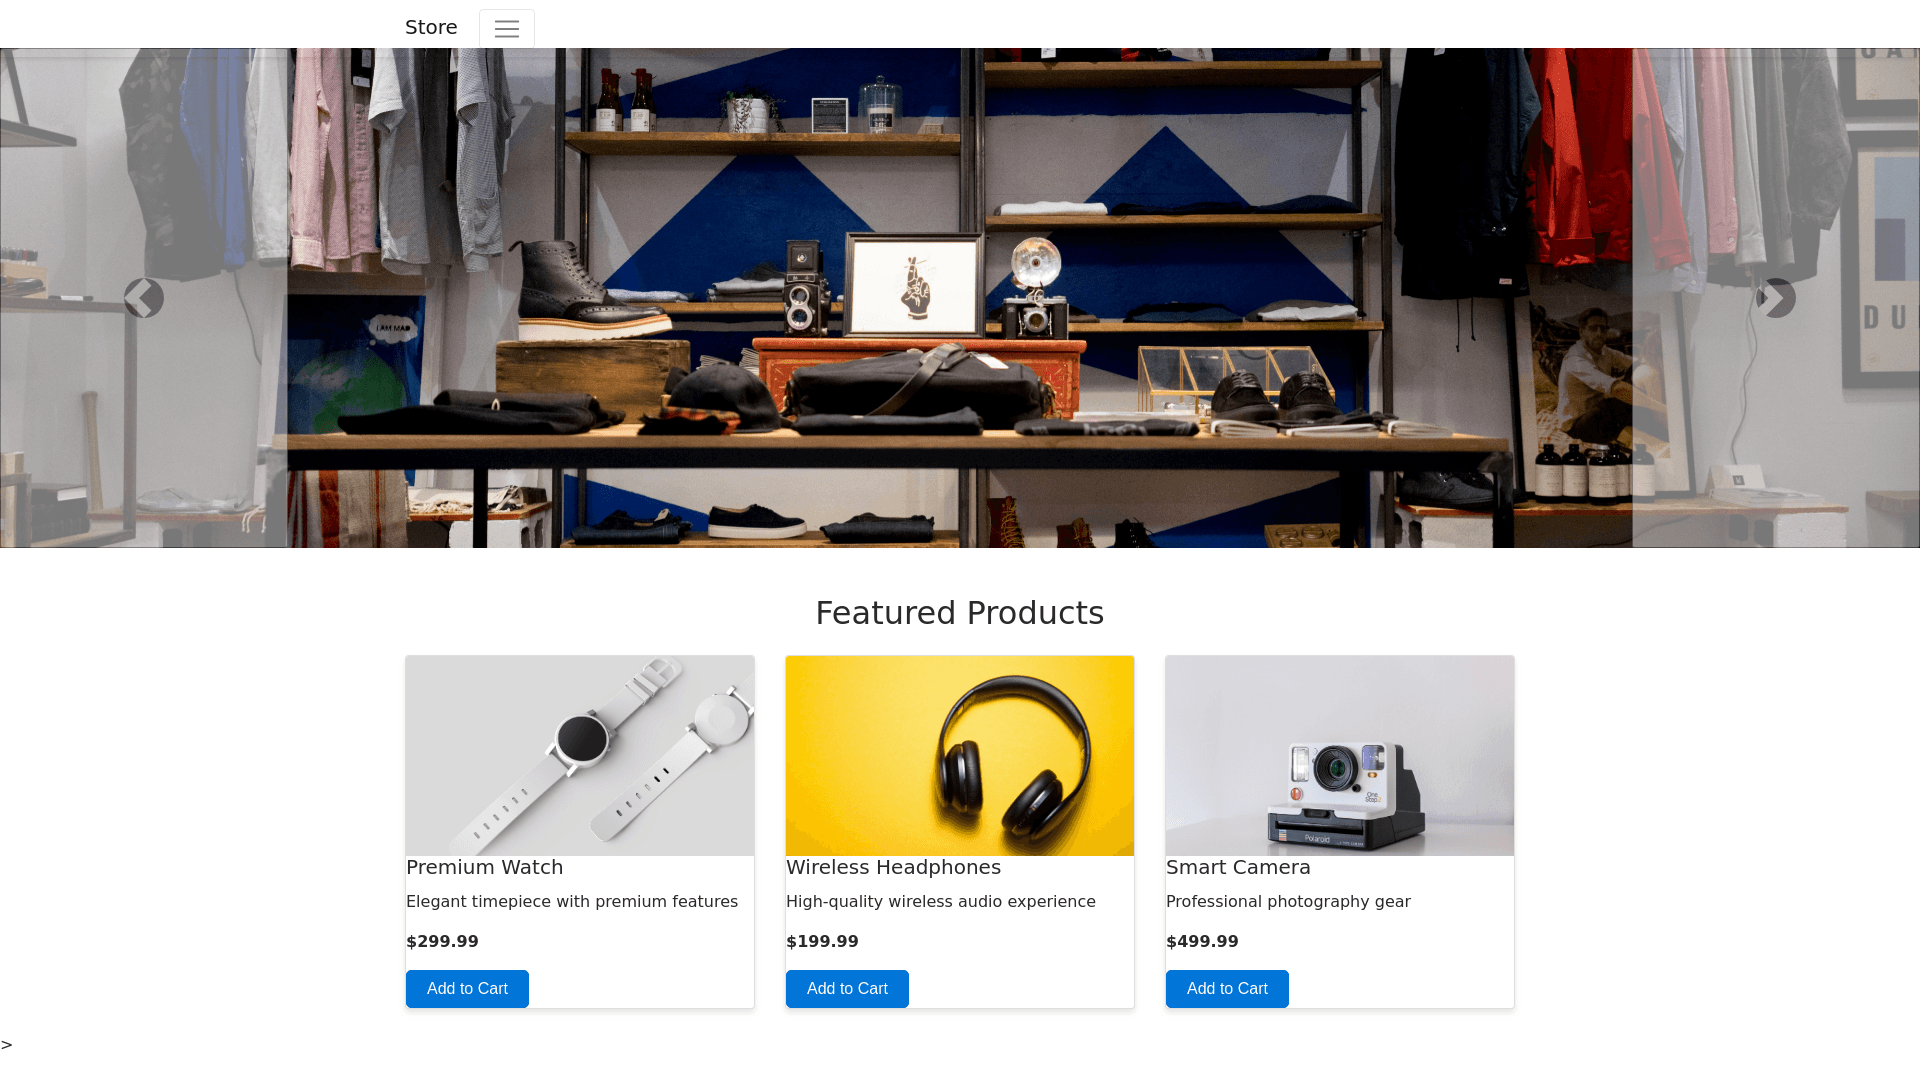
Task: Click the $299.99 price label
Action: (442, 942)
